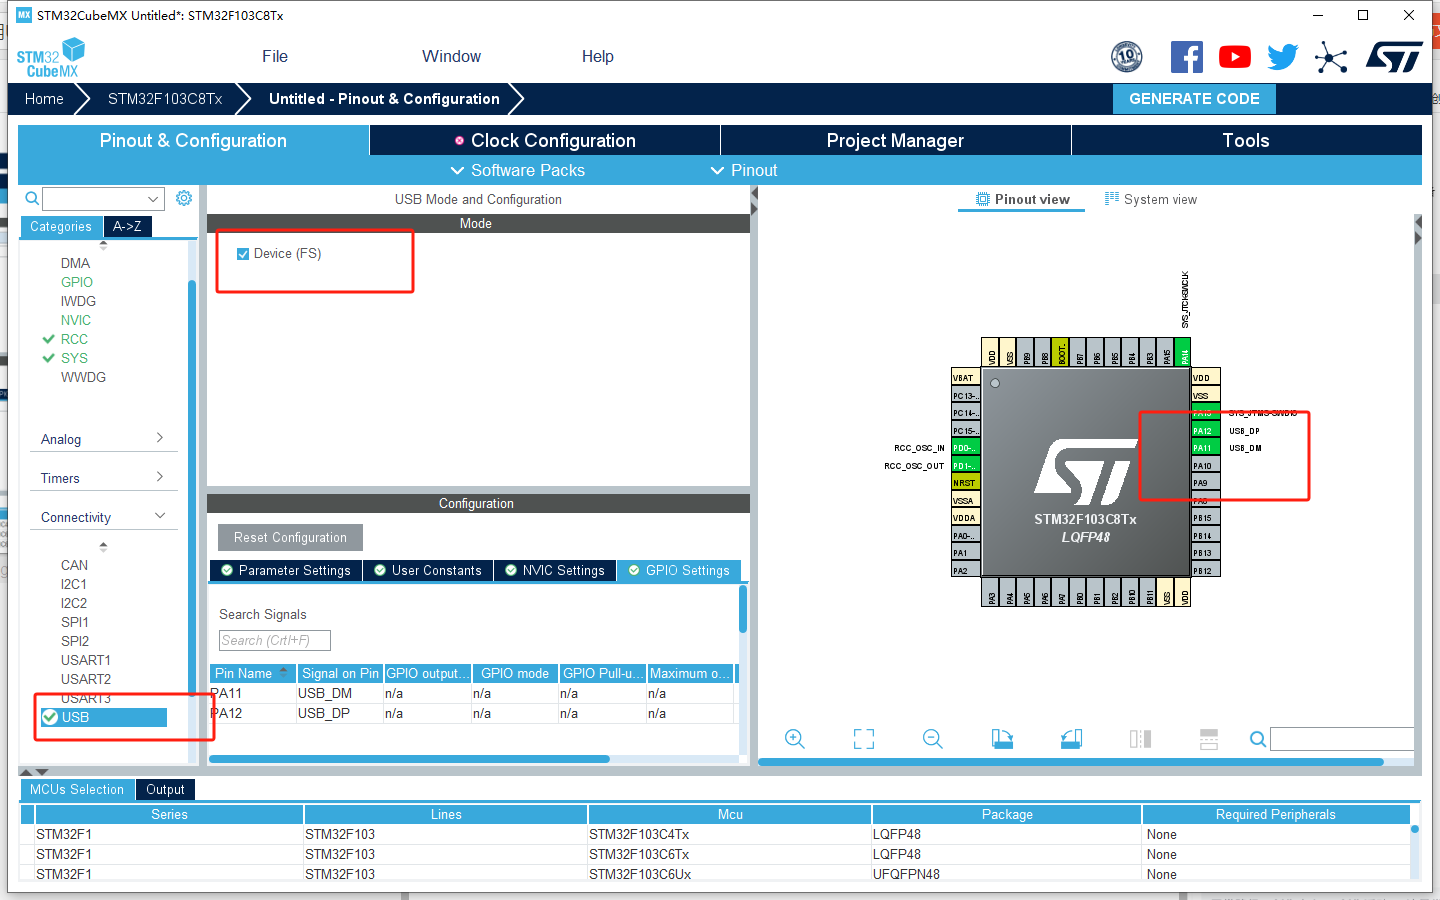The image size is (1440, 900).
Task: Uncheck the Device (FS) mode checkbox
Action: tap(243, 253)
